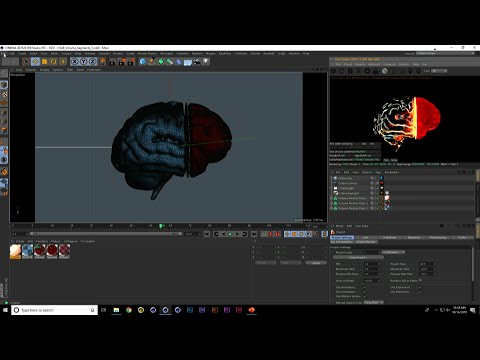
Task: Switch to the Referencing tab
Action: point(438,238)
